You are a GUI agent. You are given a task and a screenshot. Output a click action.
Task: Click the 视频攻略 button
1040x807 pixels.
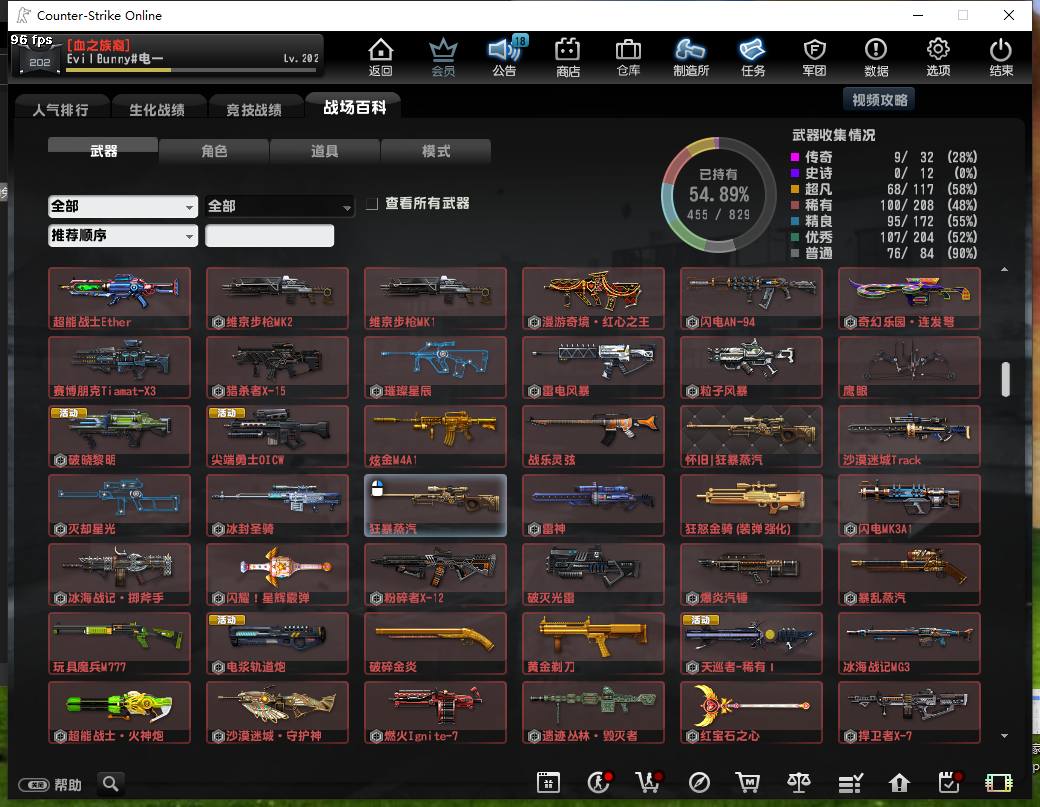point(879,100)
